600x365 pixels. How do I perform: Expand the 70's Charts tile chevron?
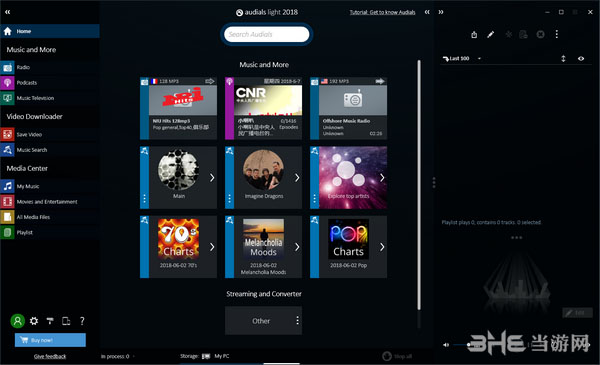pos(212,247)
